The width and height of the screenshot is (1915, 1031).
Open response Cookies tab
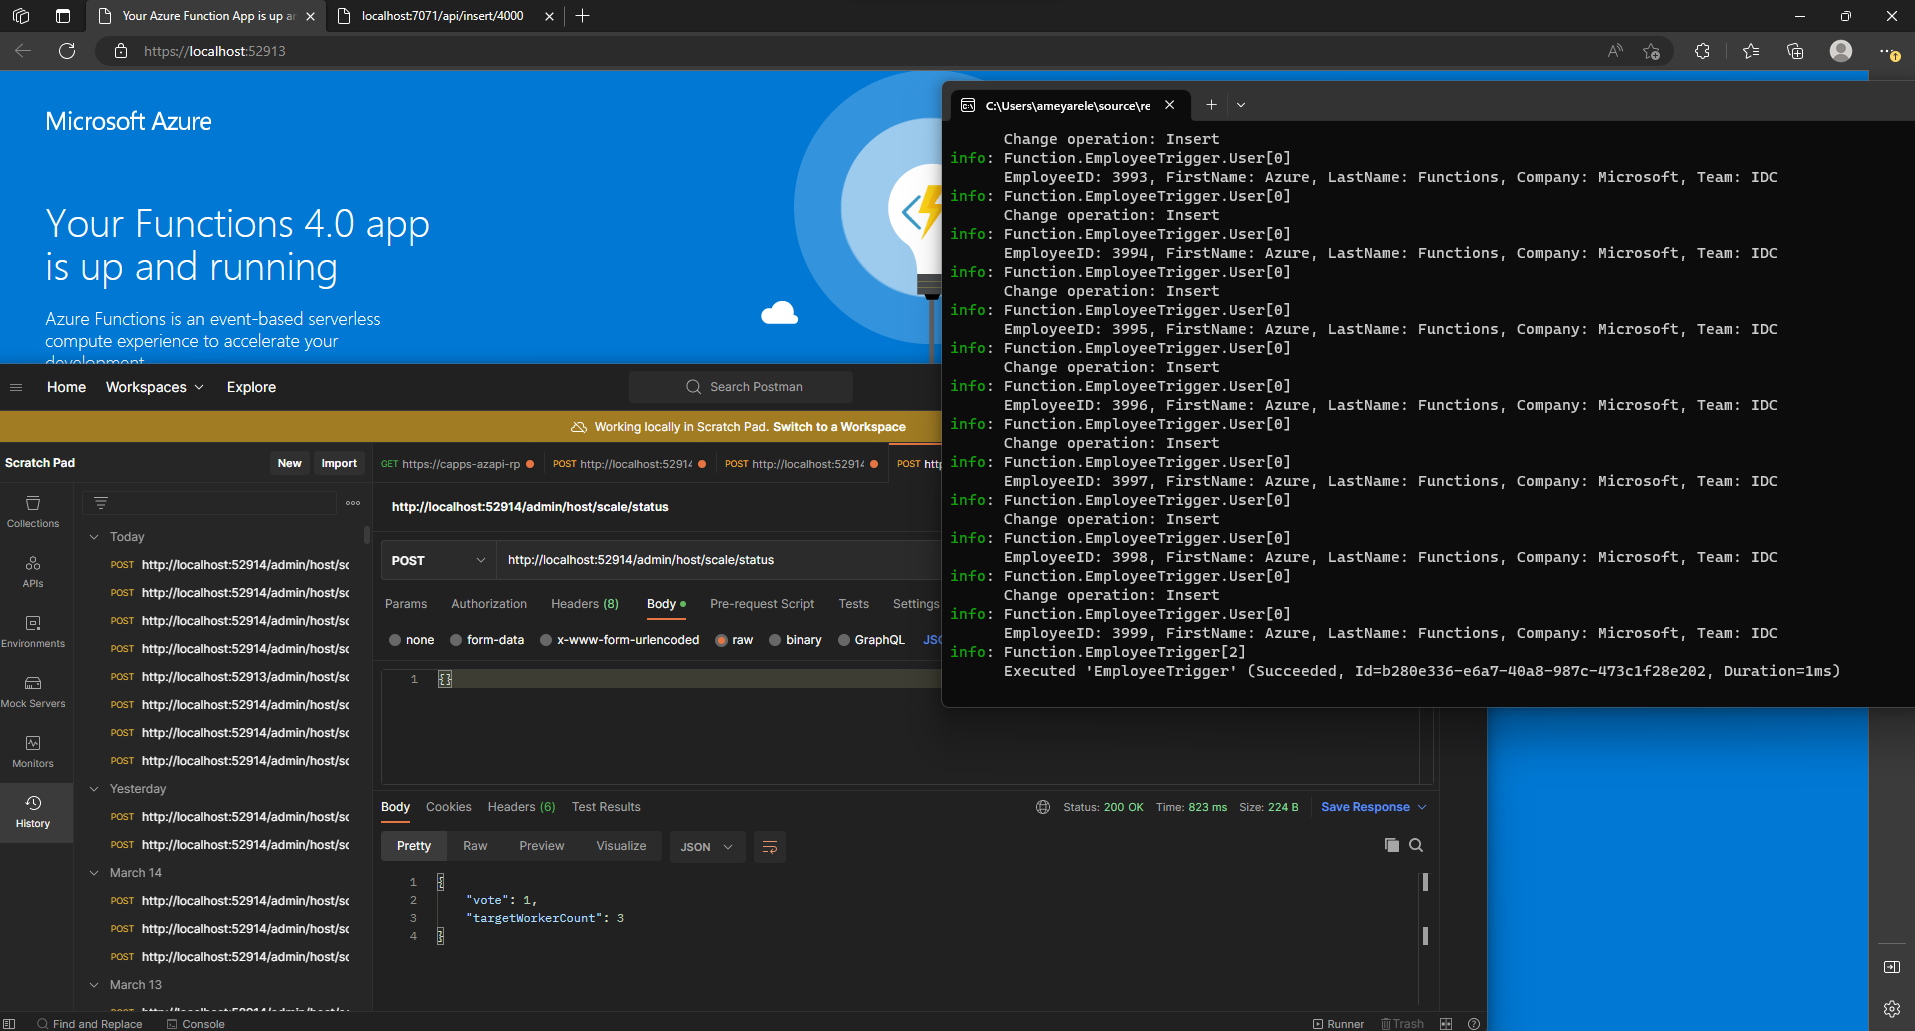449,807
